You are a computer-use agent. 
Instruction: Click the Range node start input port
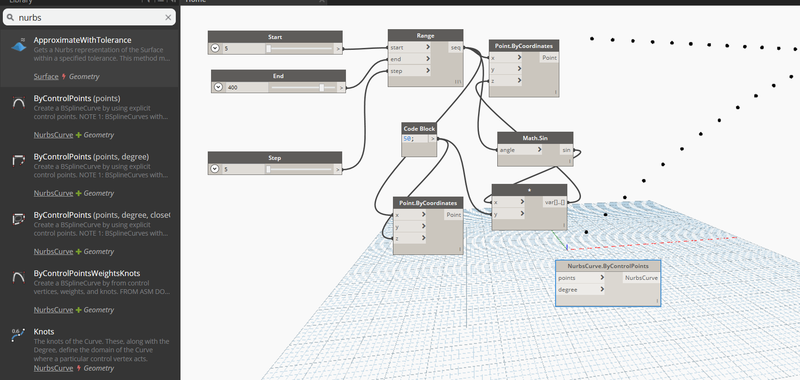coord(410,47)
